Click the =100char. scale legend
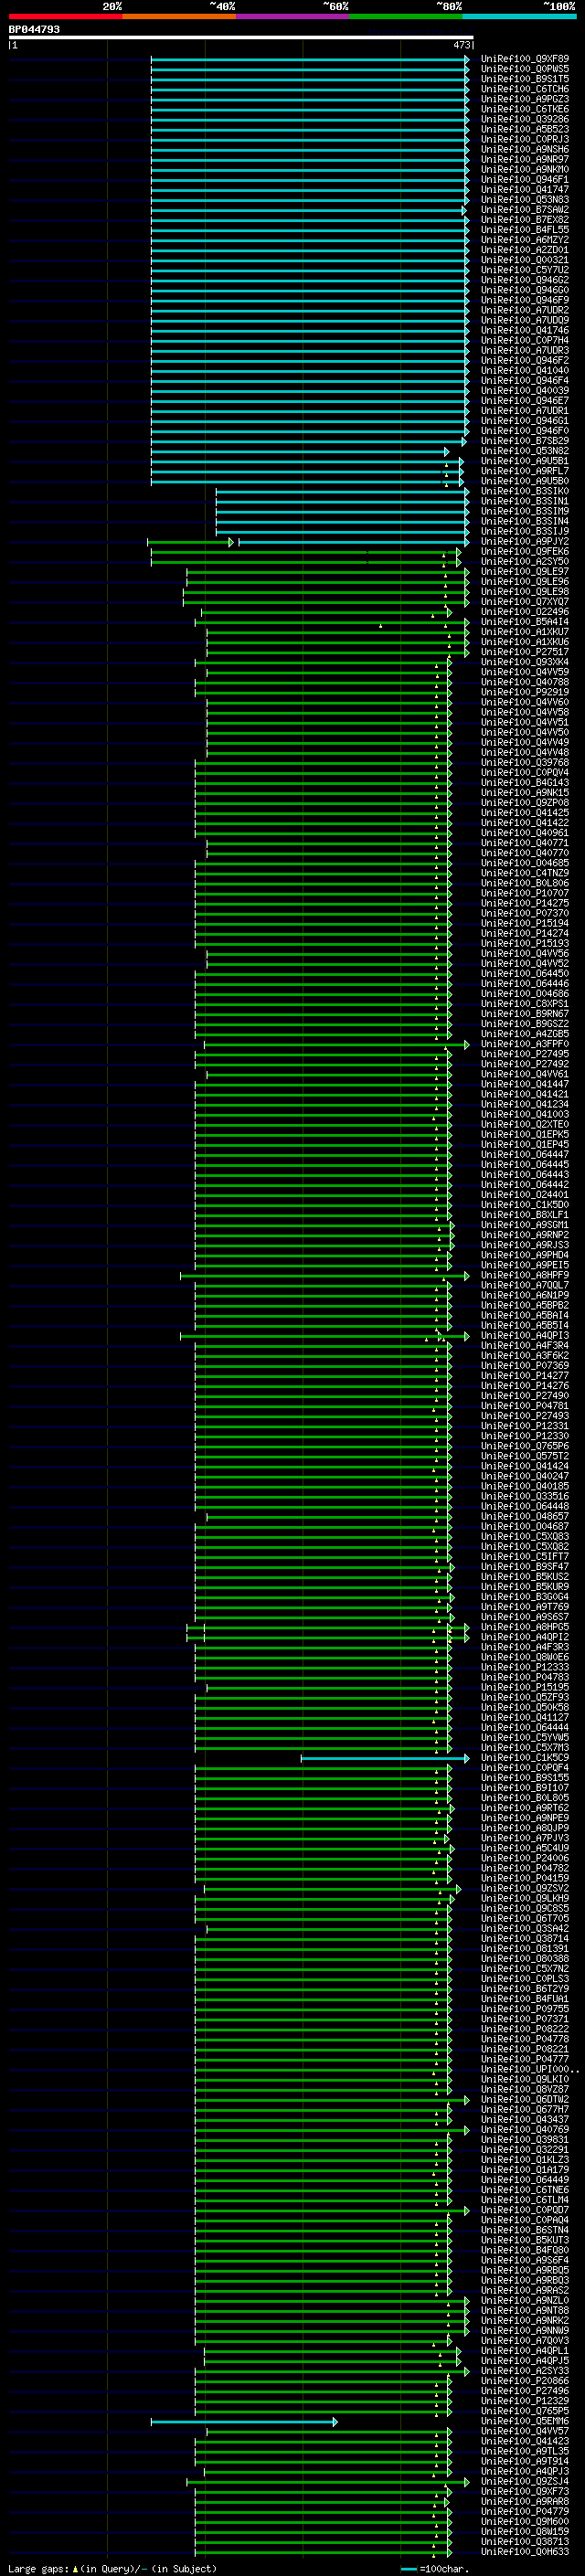Screen dimensions: 585x2576 (x=434, y=2568)
